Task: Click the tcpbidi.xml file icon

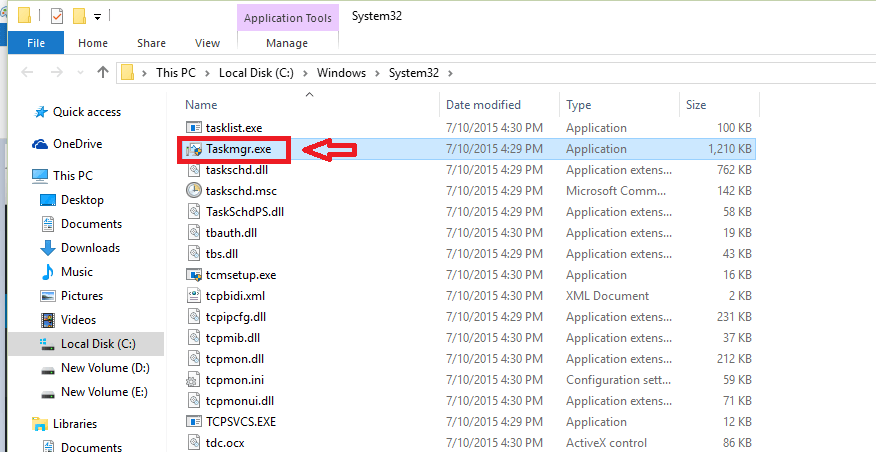Action: [194, 296]
